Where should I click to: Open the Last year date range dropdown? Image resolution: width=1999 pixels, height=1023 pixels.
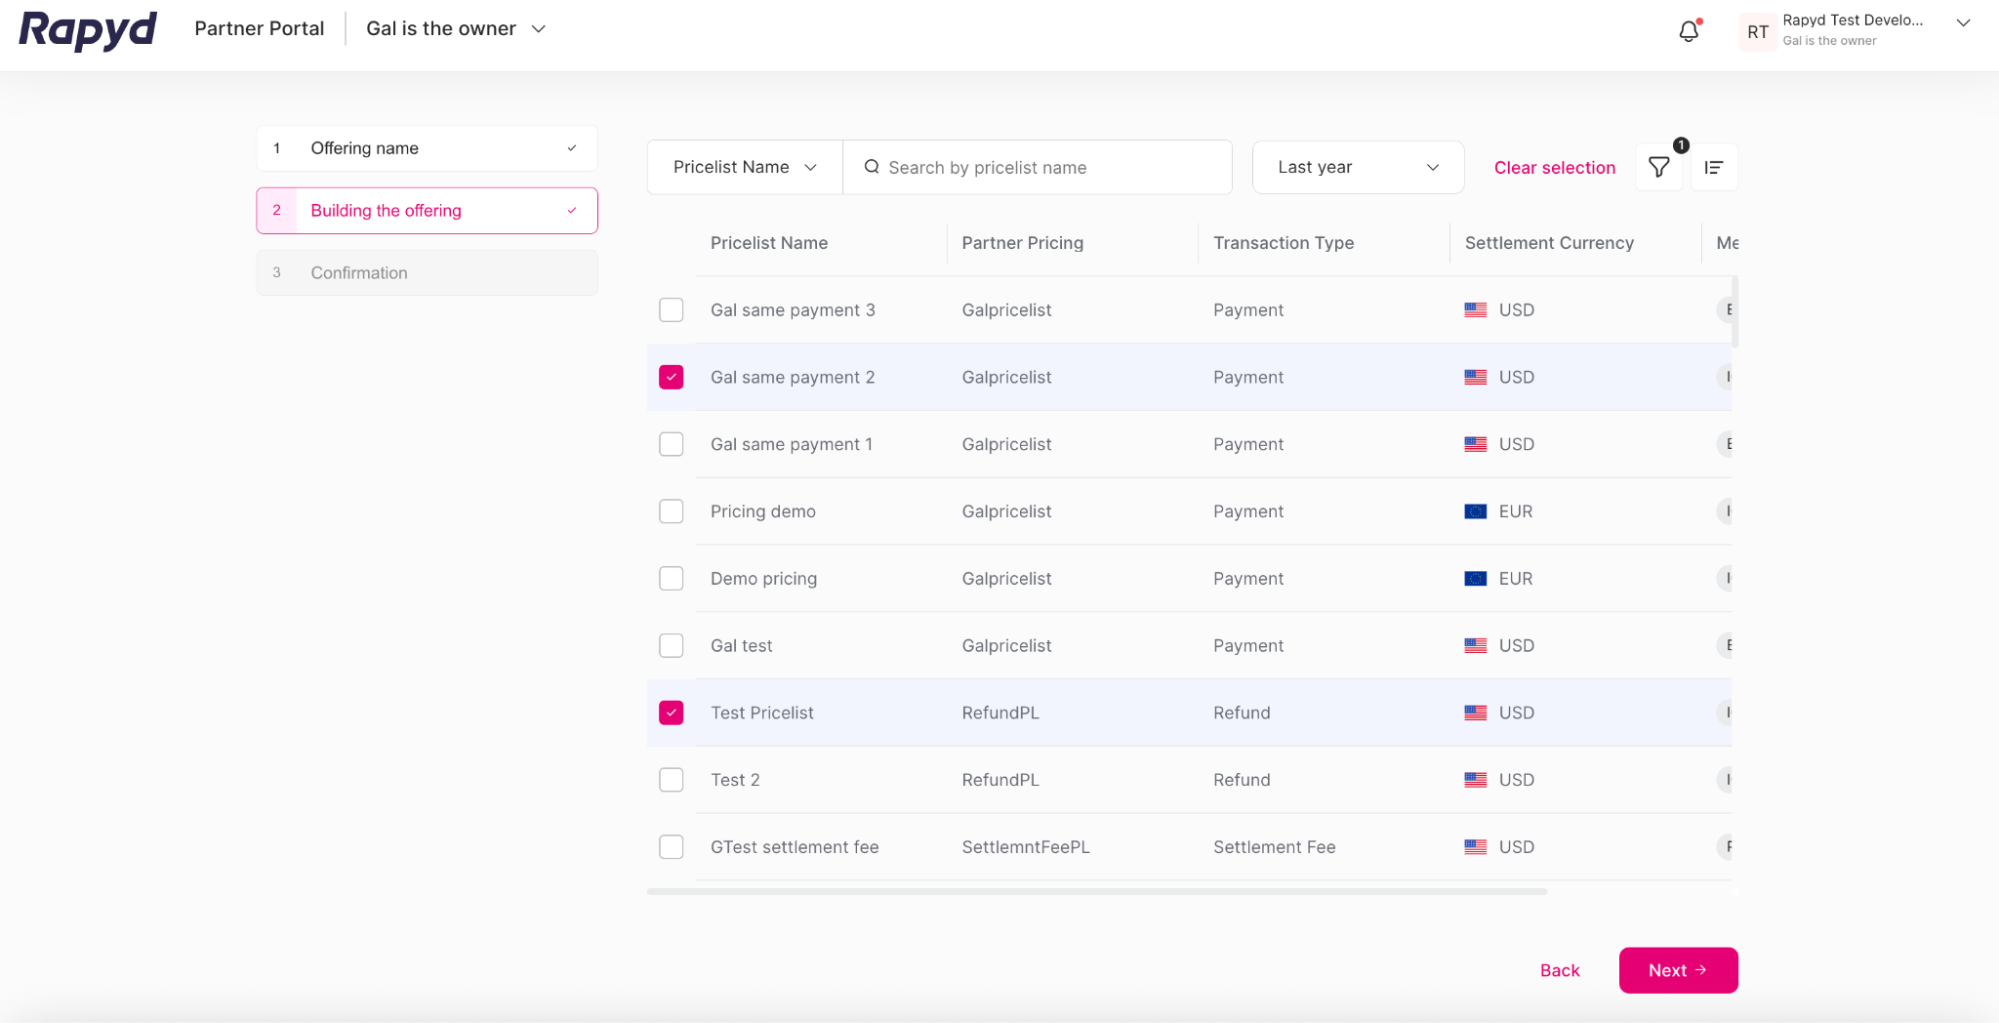tap(1357, 167)
